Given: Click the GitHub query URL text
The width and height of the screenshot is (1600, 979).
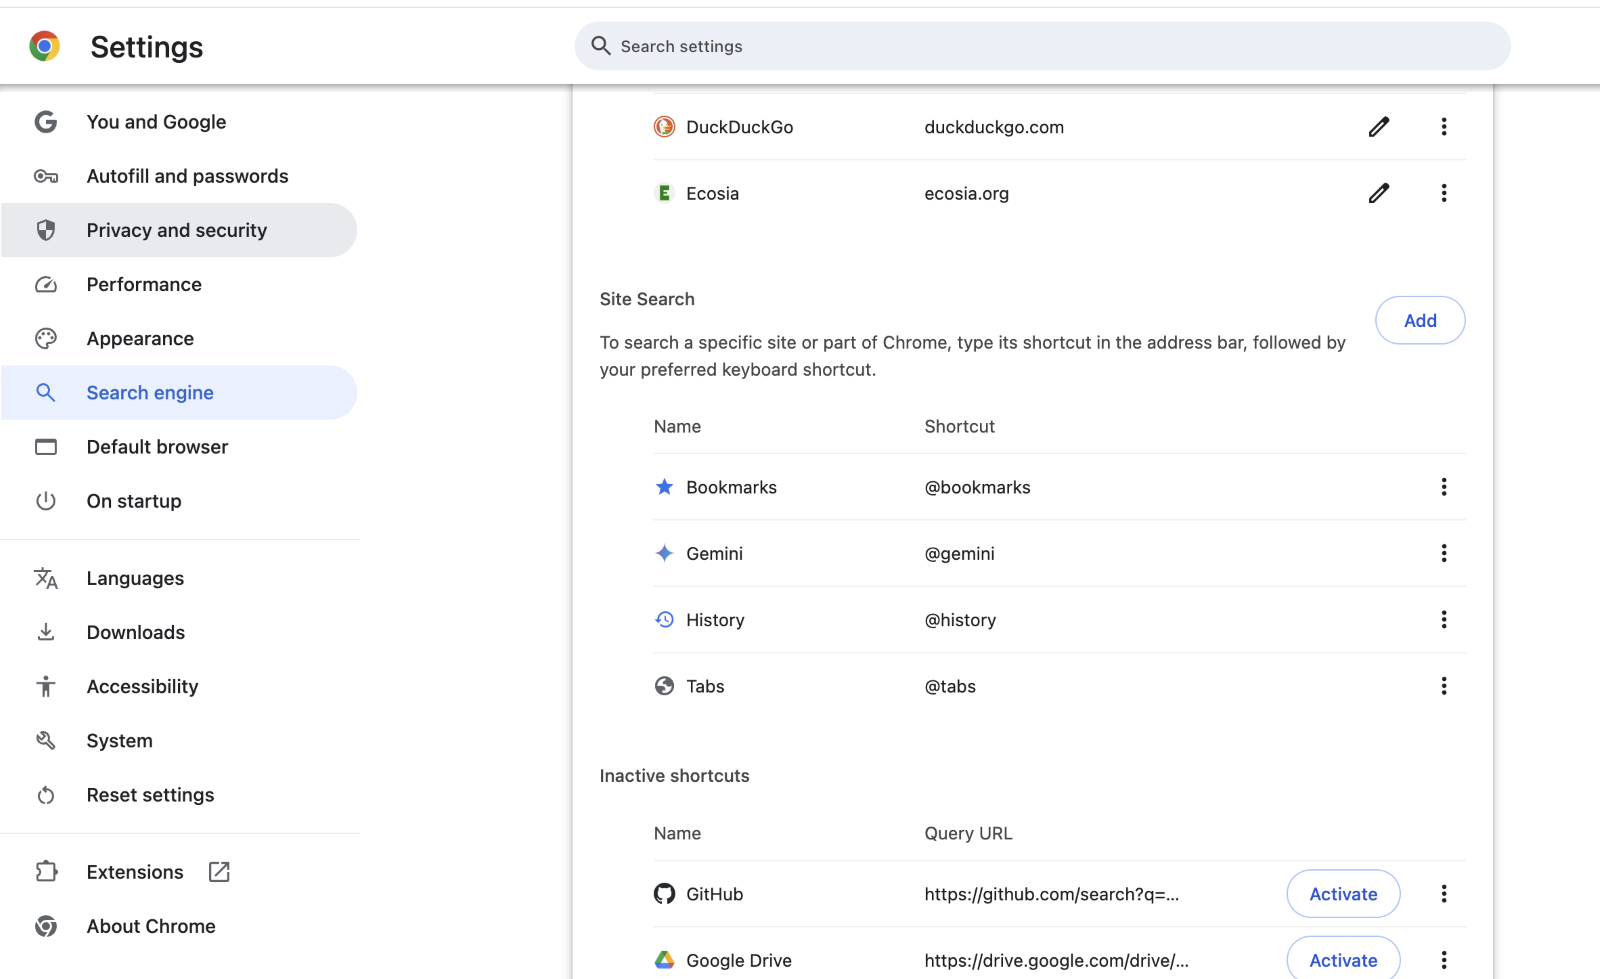Looking at the screenshot, I should [x=1052, y=894].
